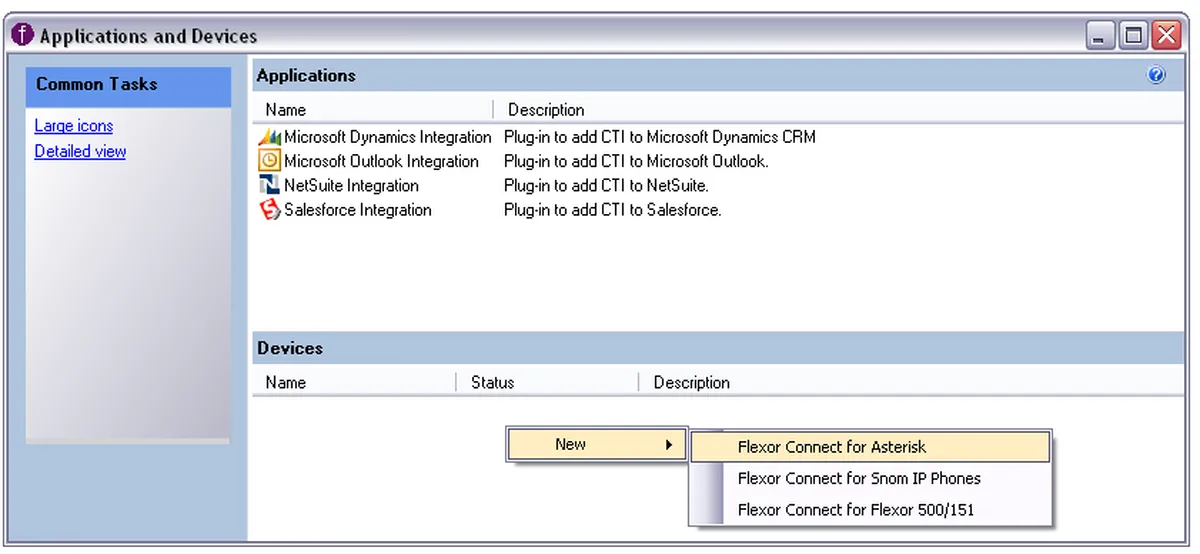
Task: Click the Common Tasks panel header
Action: (128, 84)
